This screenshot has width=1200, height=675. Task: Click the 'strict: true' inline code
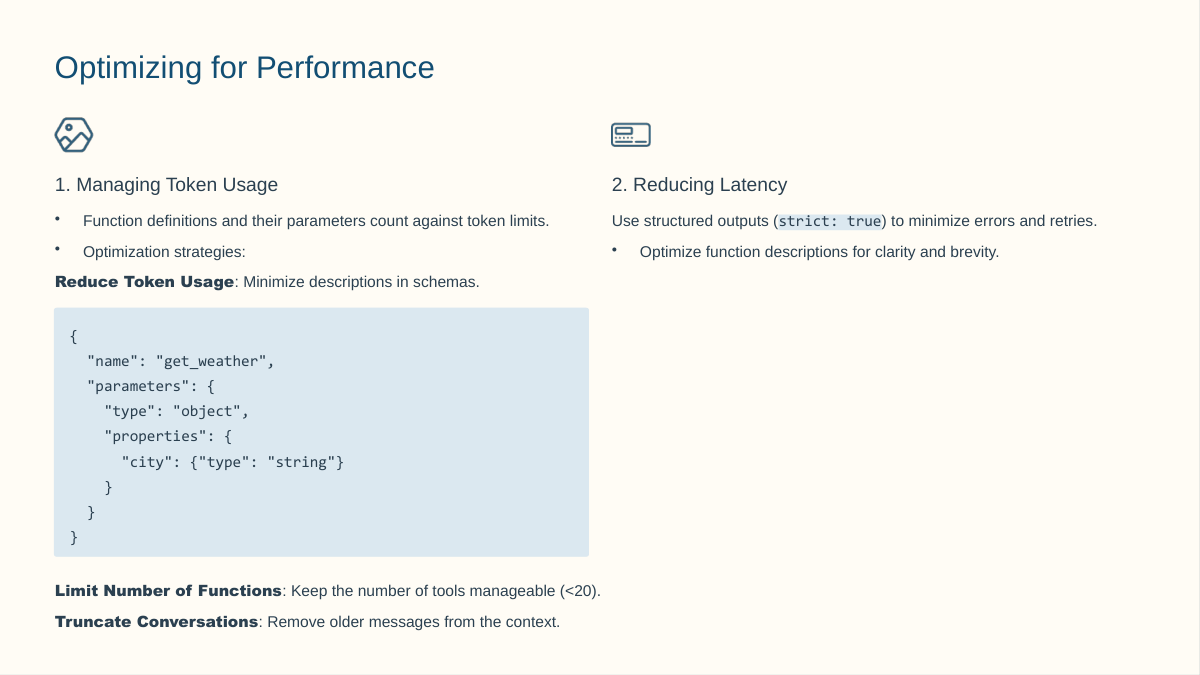830,221
